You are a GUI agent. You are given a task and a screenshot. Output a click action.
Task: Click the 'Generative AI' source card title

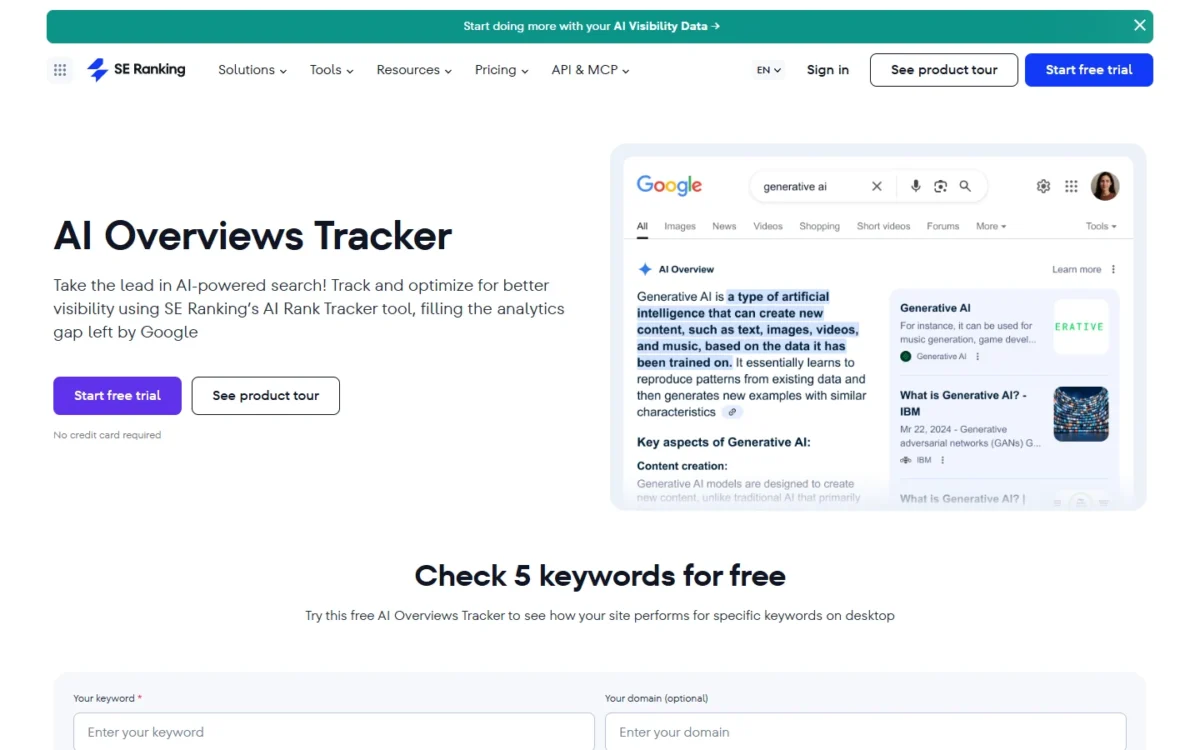pos(935,308)
